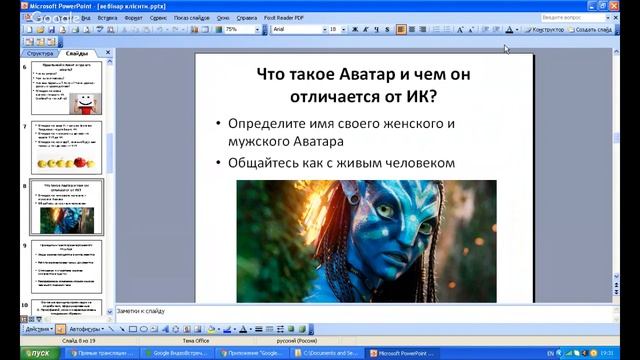
Task: Open the Действия drawing menu dropdown
Action: coord(39,329)
